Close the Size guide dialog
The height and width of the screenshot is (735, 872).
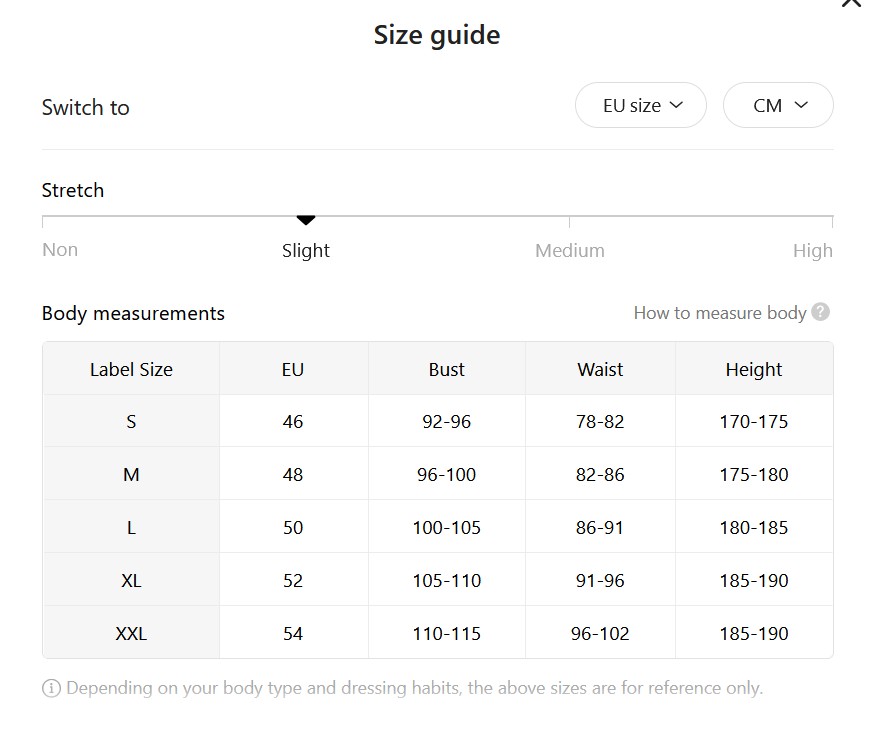[x=851, y=3]
